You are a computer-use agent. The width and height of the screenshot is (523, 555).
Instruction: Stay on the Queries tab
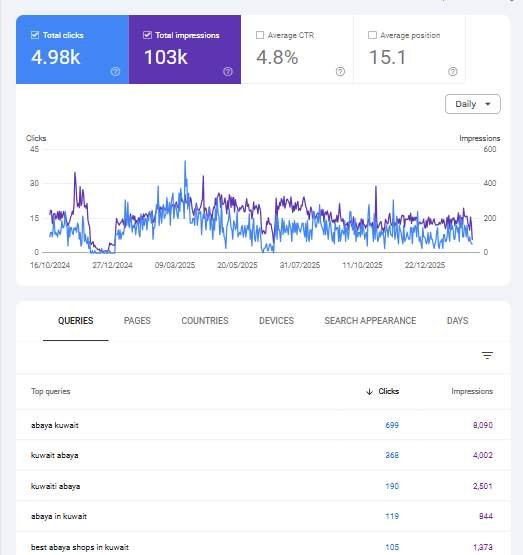click(x=76, y=321)
